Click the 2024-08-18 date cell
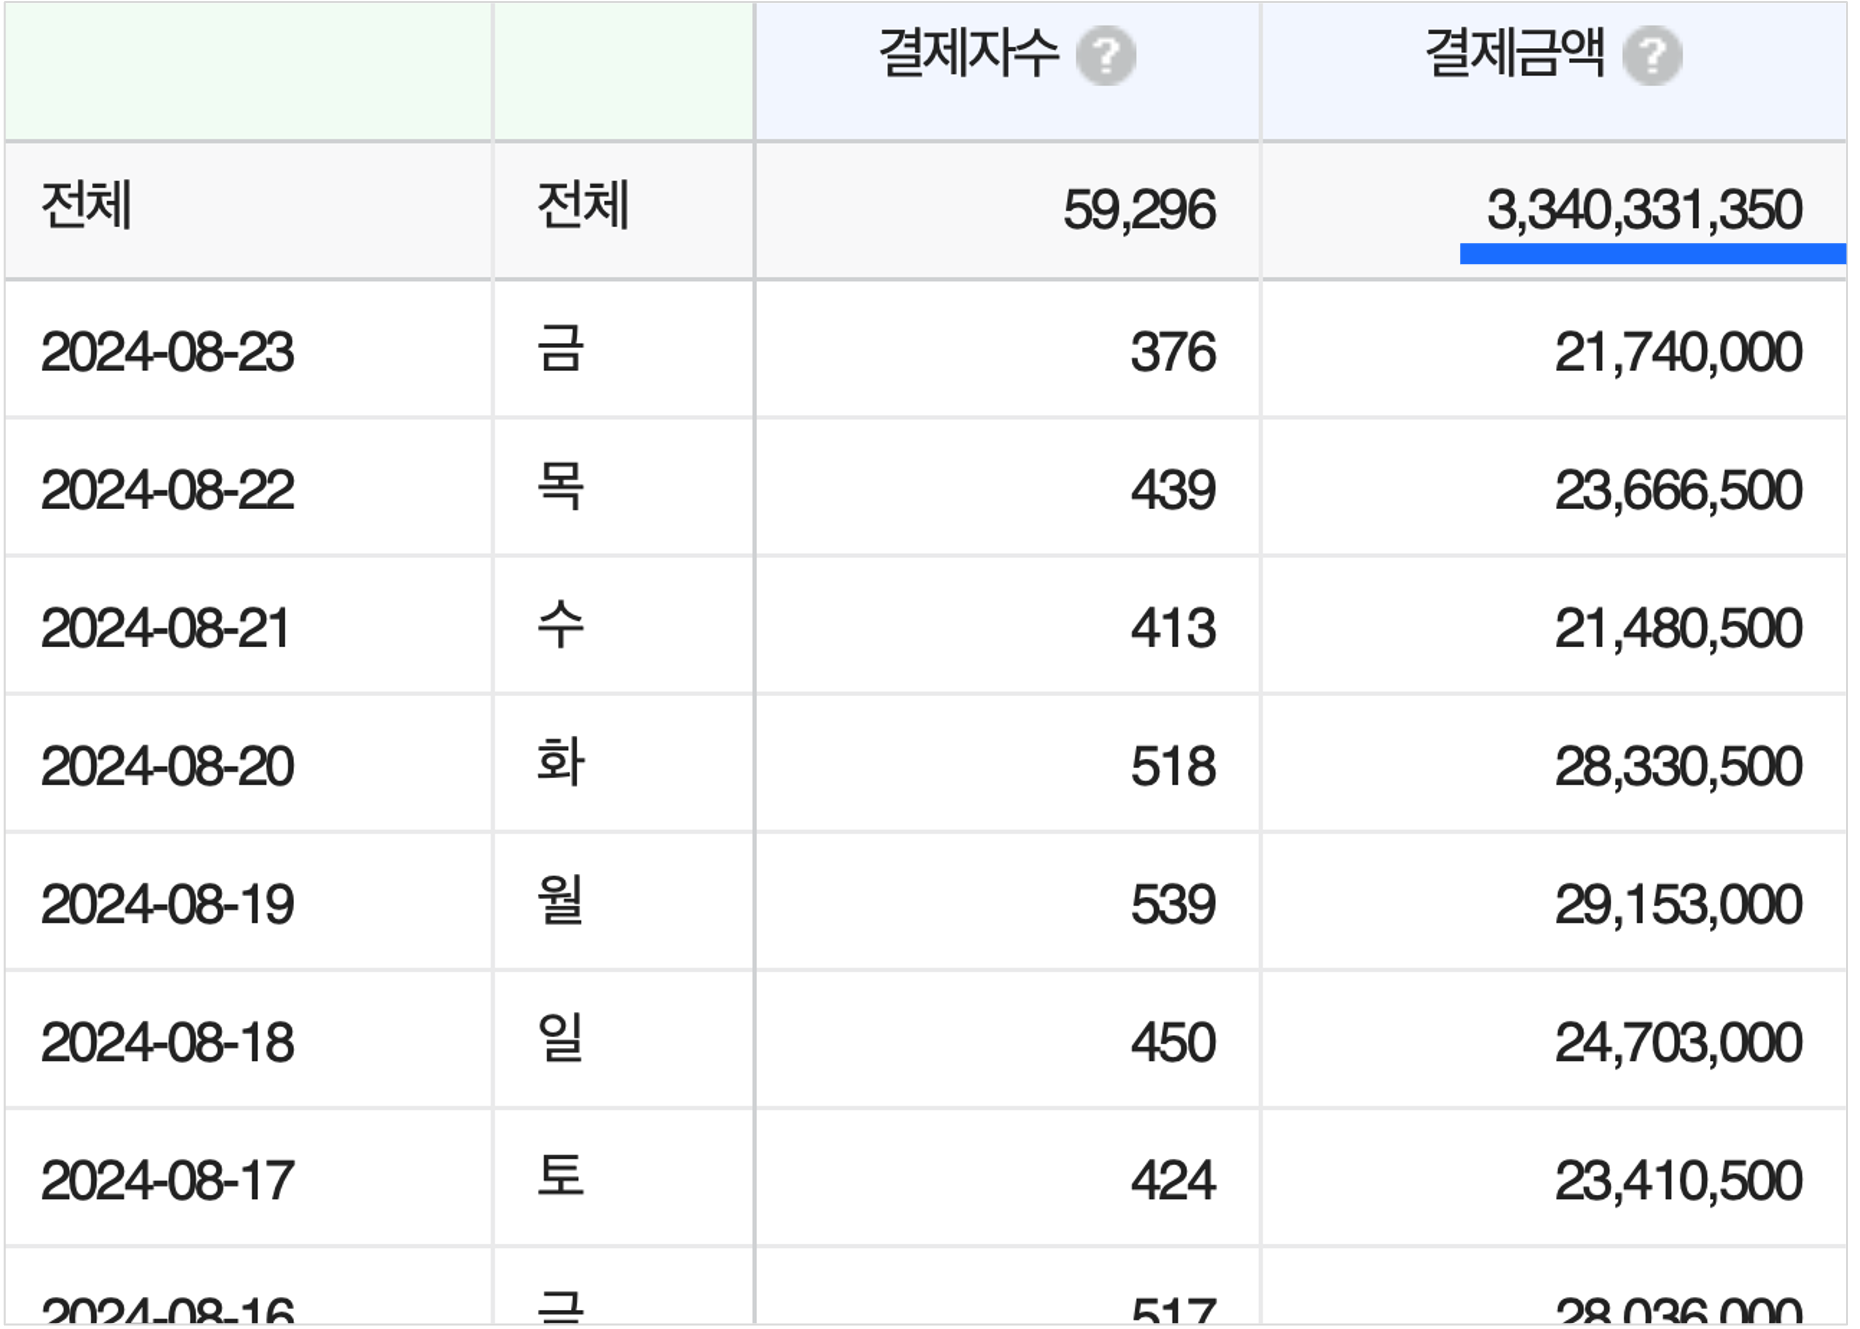Screen dimensions: 1860x1329 click(x=167, y=1042)
